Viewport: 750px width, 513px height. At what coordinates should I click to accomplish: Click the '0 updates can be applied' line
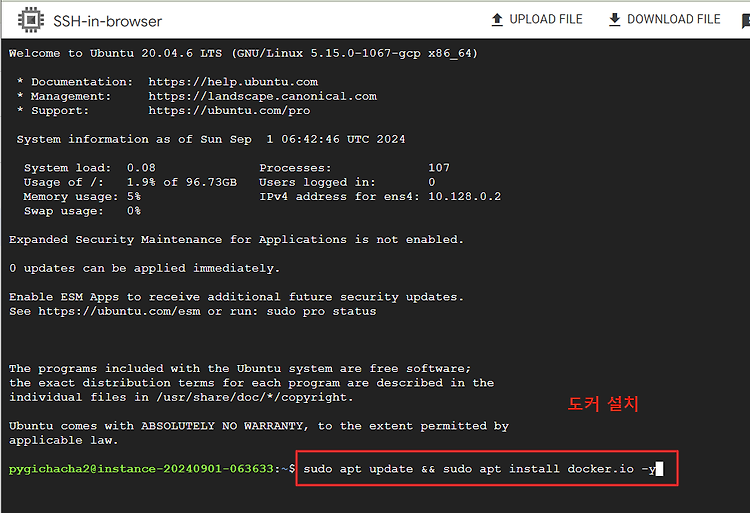144,268
